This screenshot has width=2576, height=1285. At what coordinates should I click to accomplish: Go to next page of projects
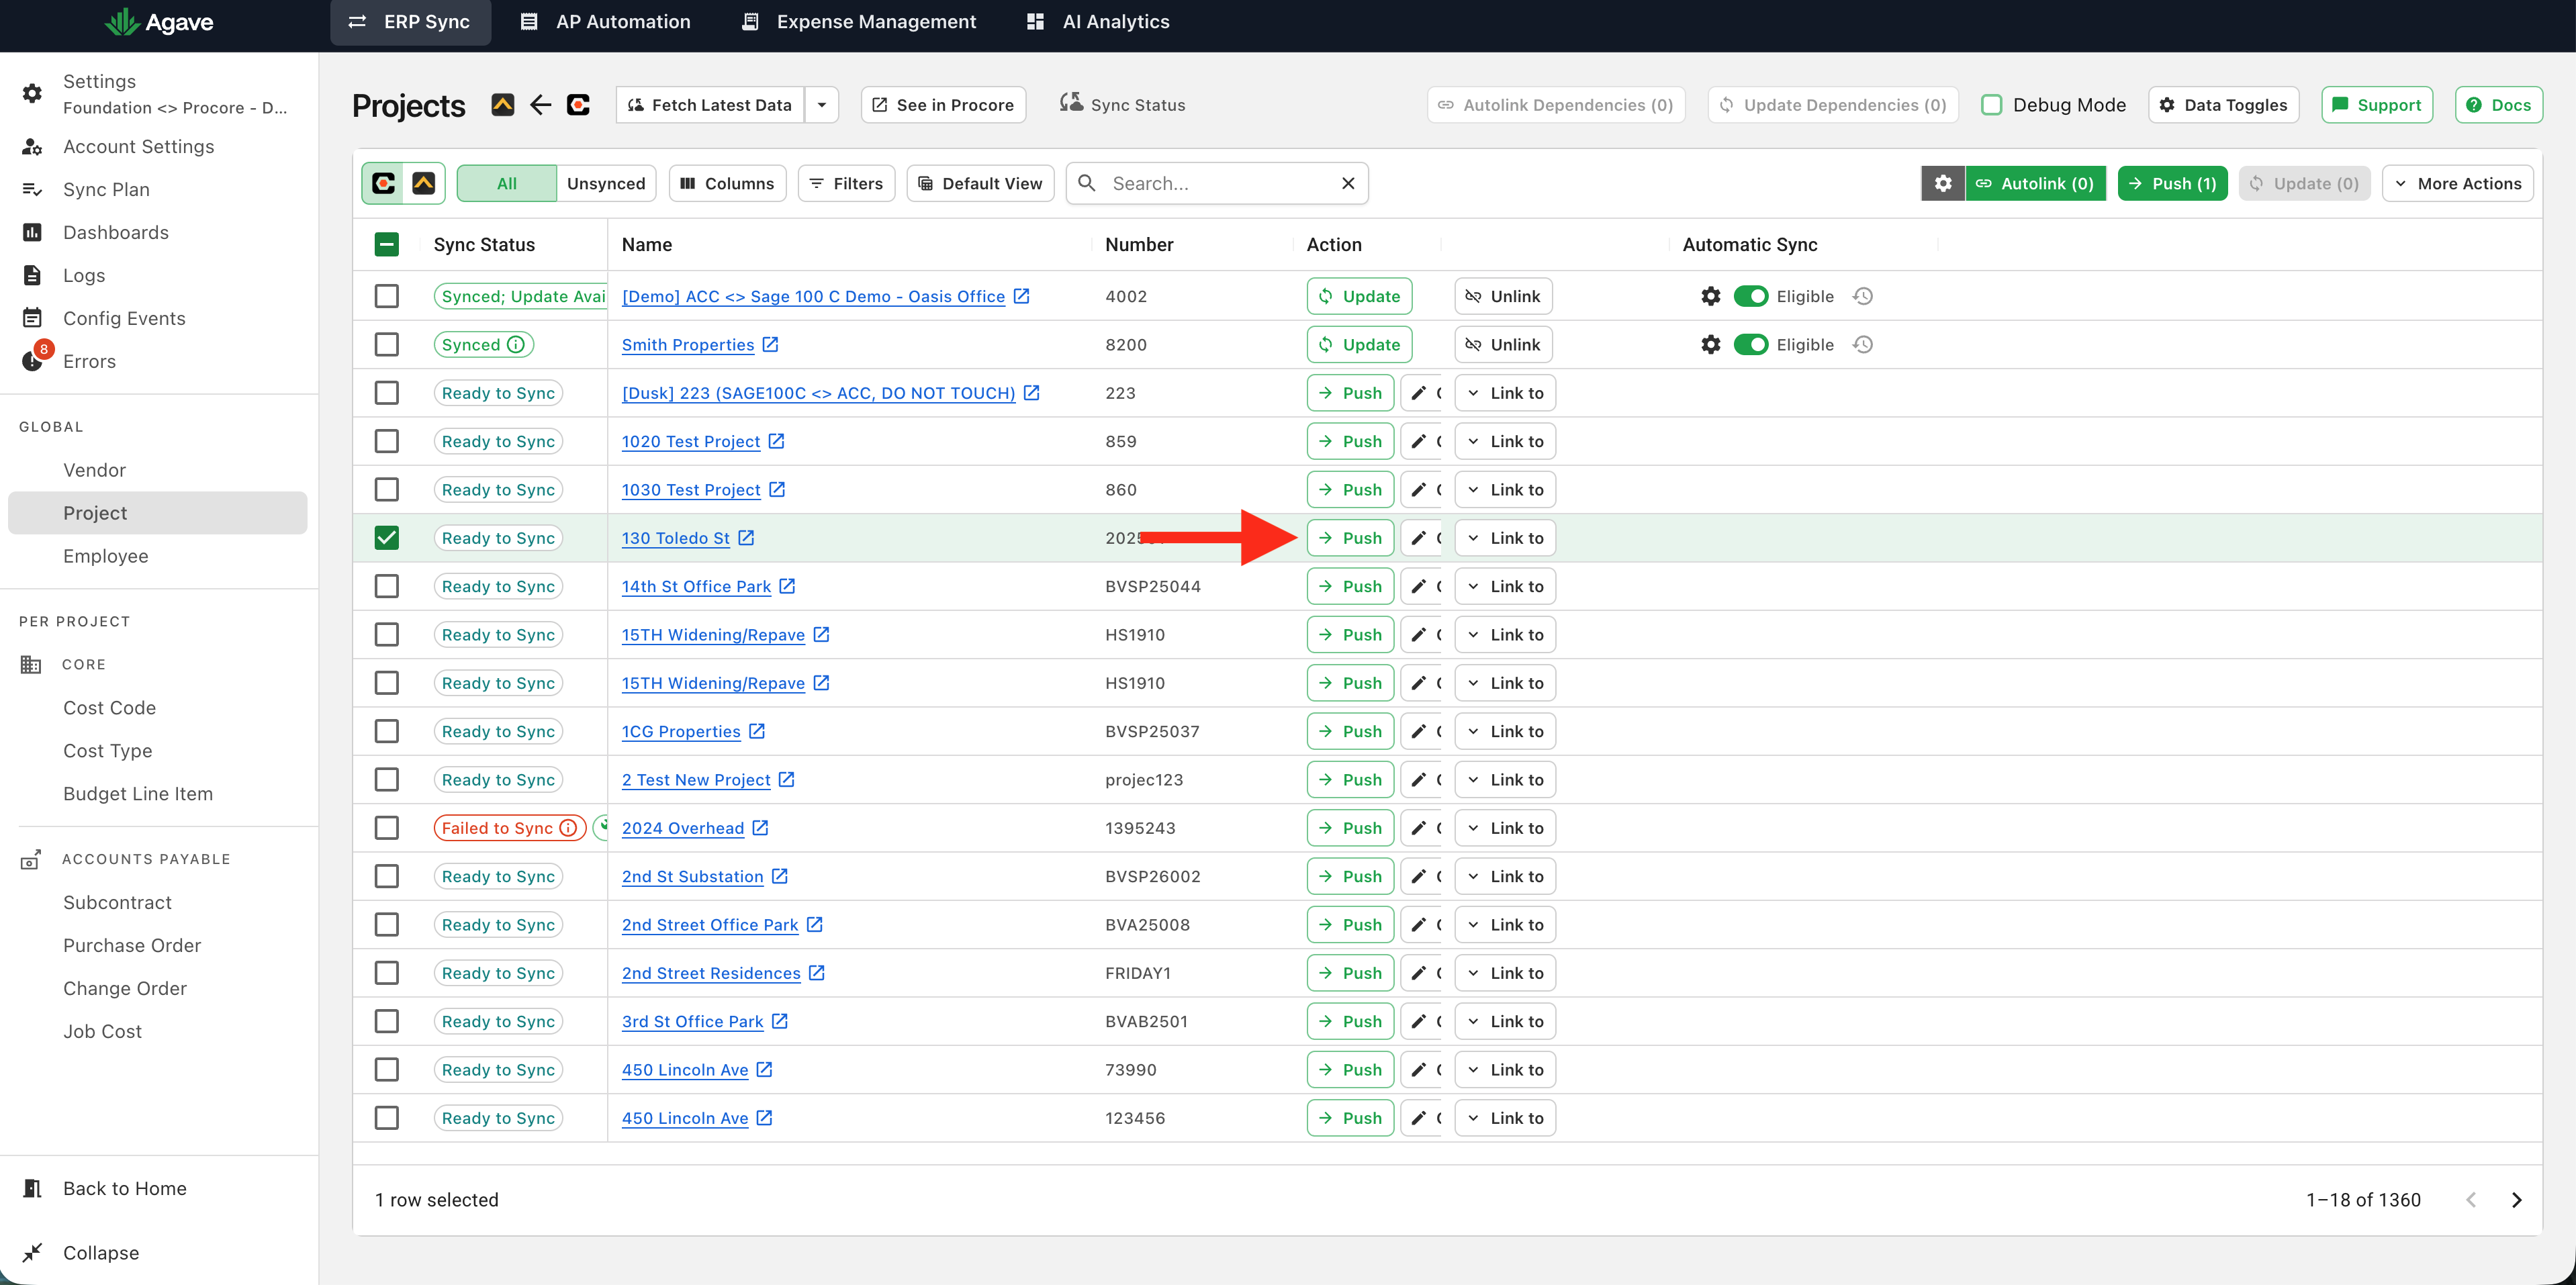coord(2517,1200)
